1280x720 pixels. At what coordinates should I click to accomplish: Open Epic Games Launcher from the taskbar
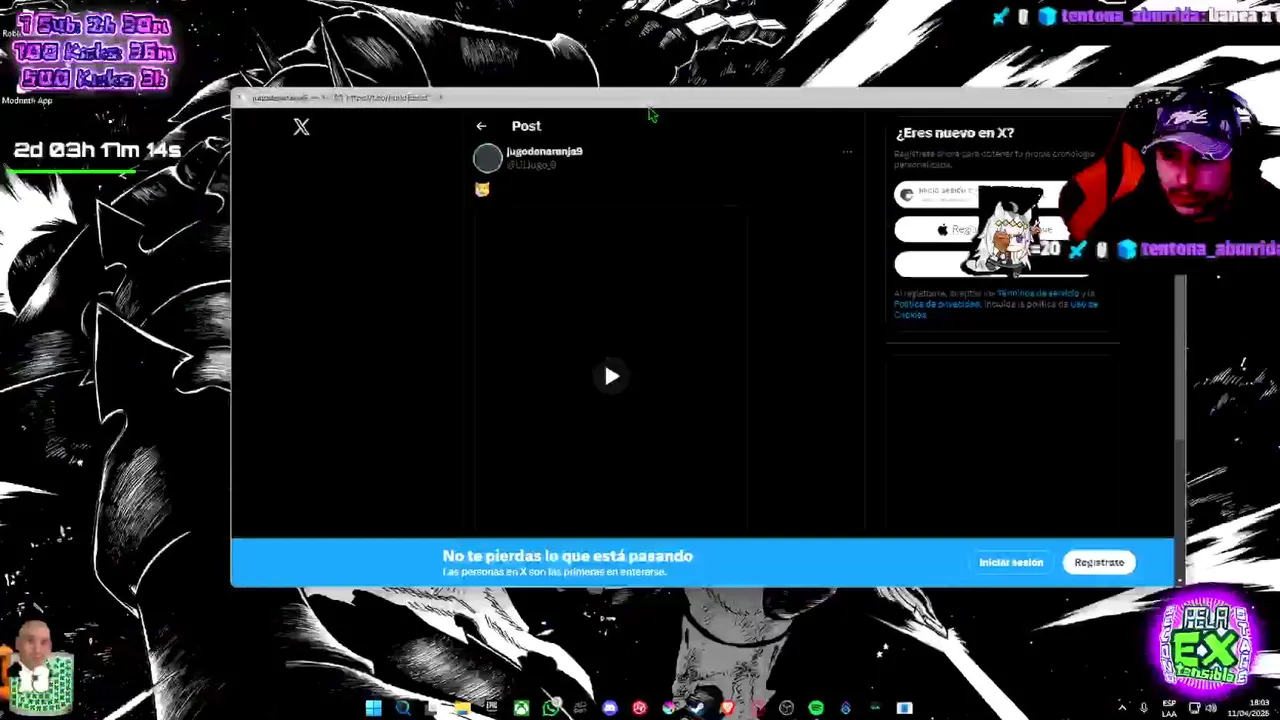(491, 708)
